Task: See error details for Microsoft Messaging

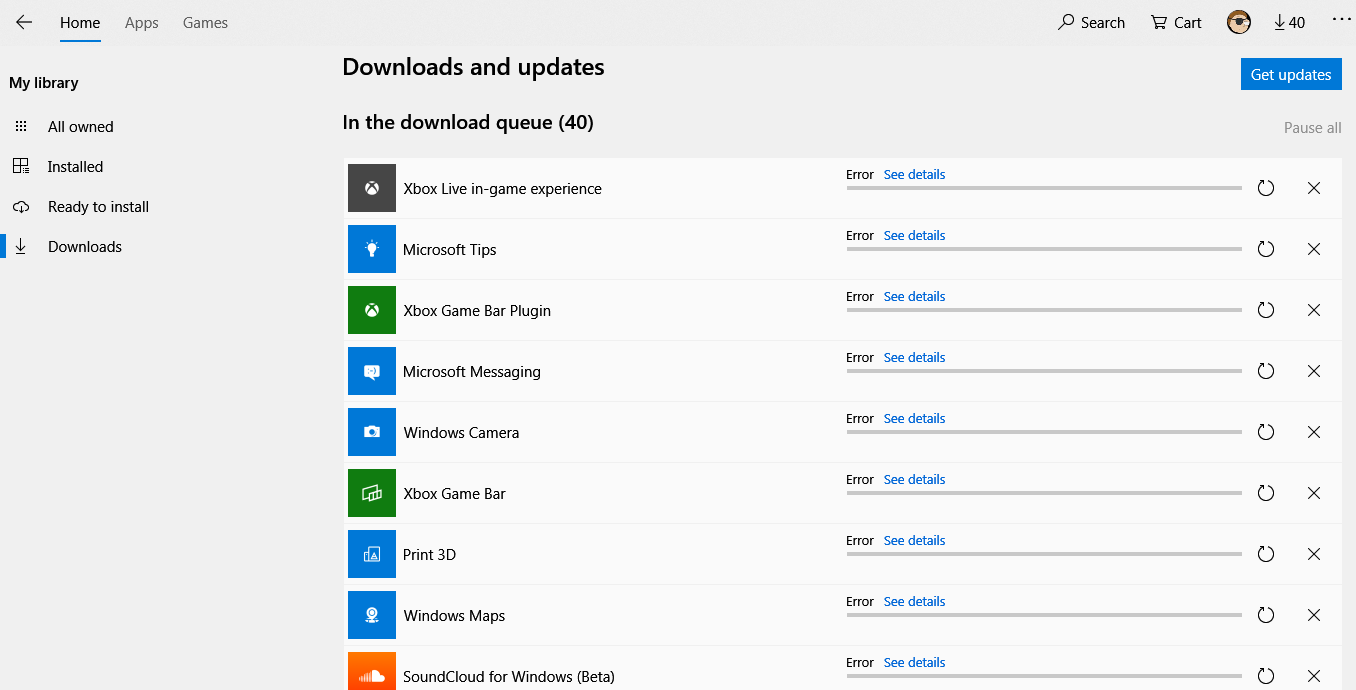Action: (x=914, y=357)
